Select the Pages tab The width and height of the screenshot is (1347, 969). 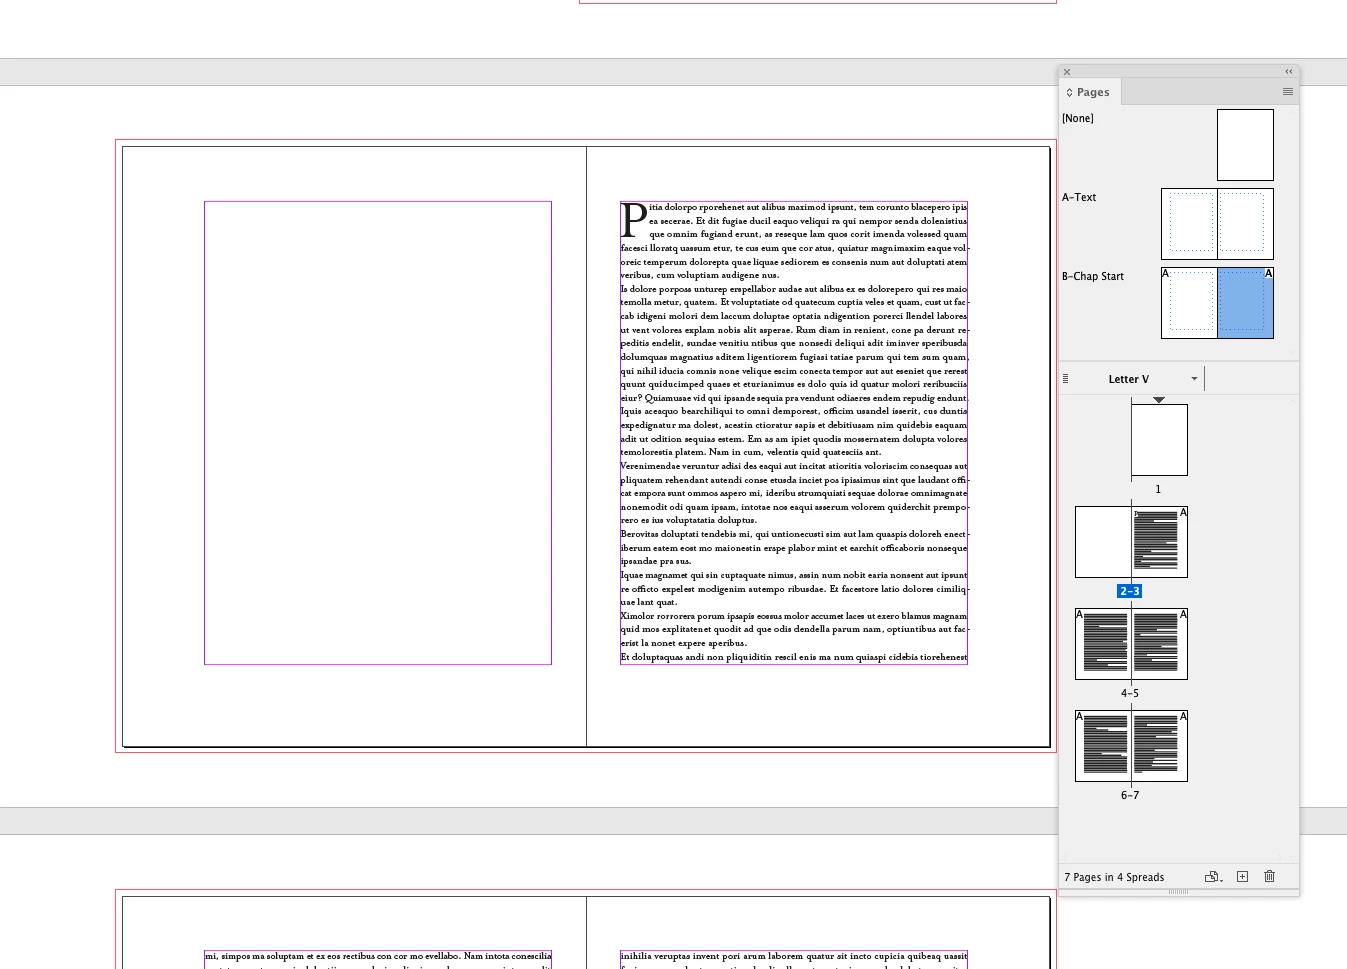coord(1092,92)
